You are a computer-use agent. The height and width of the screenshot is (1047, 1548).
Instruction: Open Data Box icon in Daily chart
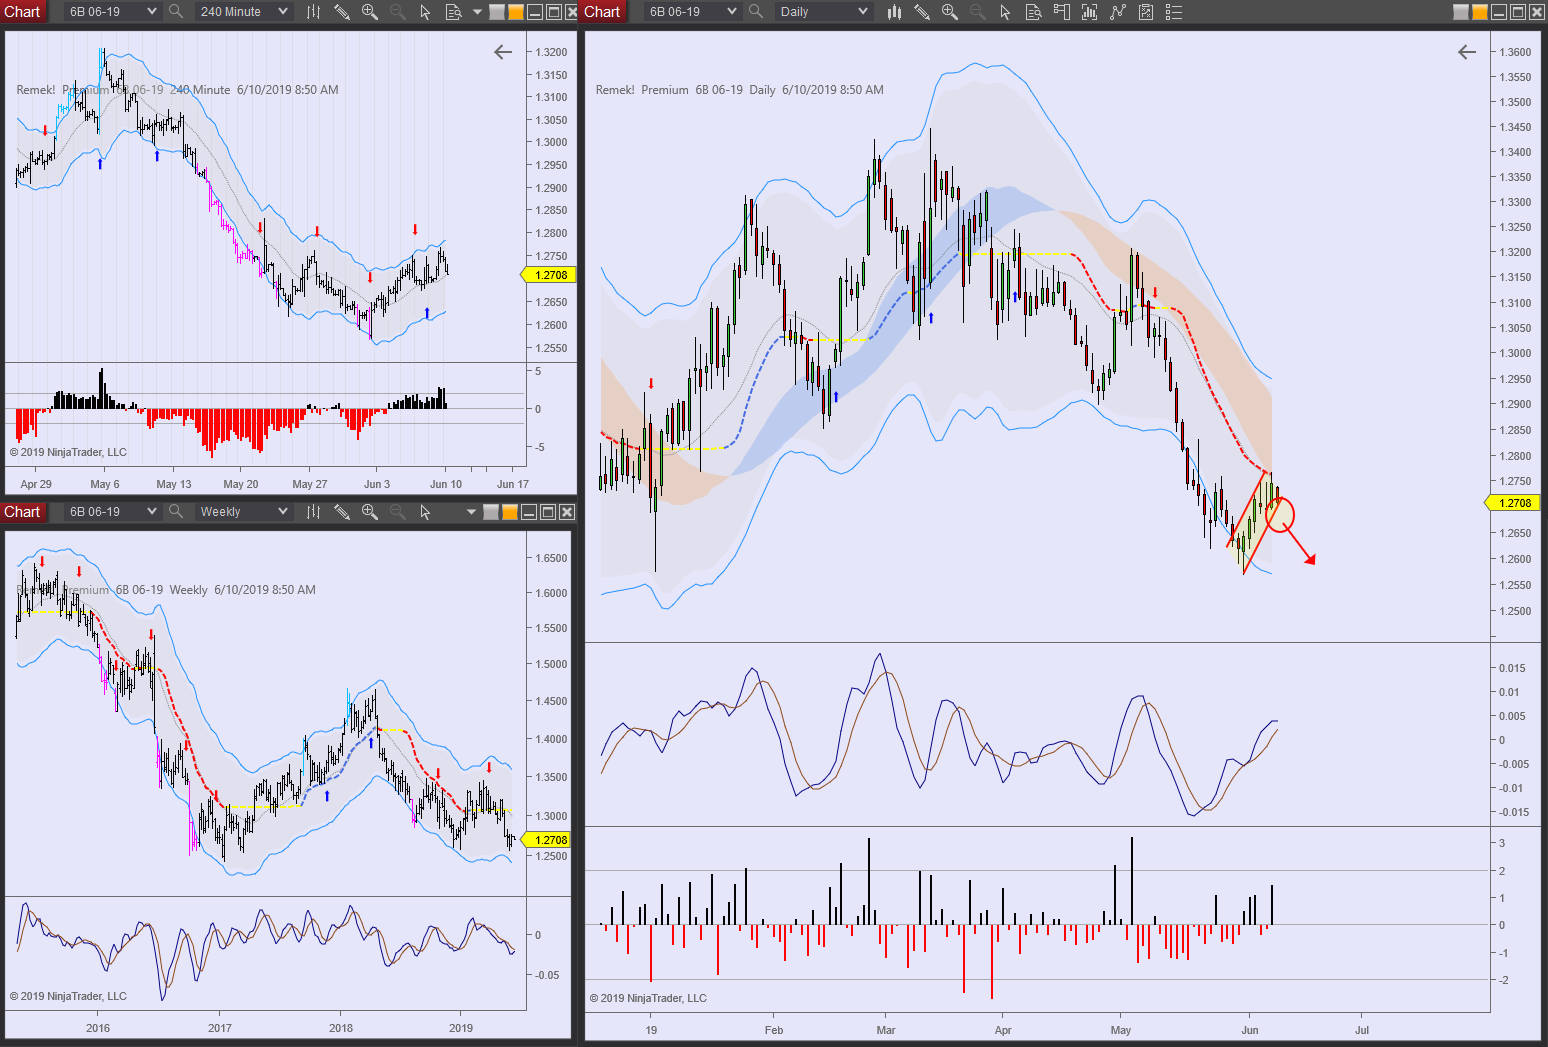pos(1033,11)
